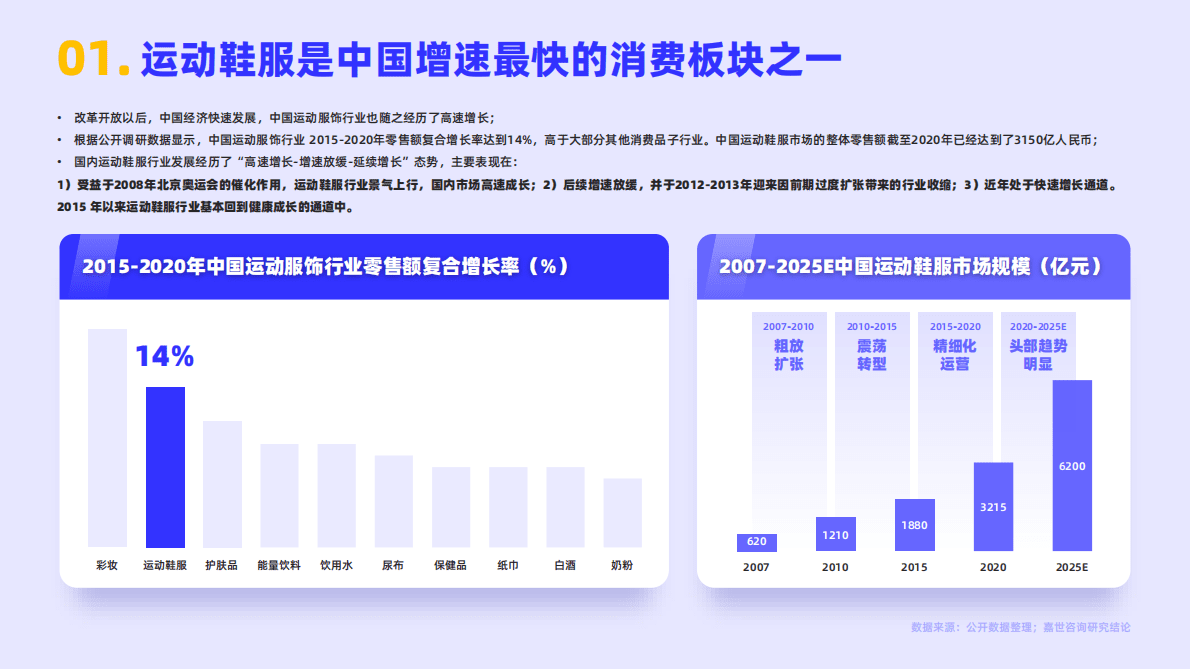This screenshot has width=1190, height=669.
Task: Click the 头部趋势明显 red phase label
Action: (x=1036, y=357)
